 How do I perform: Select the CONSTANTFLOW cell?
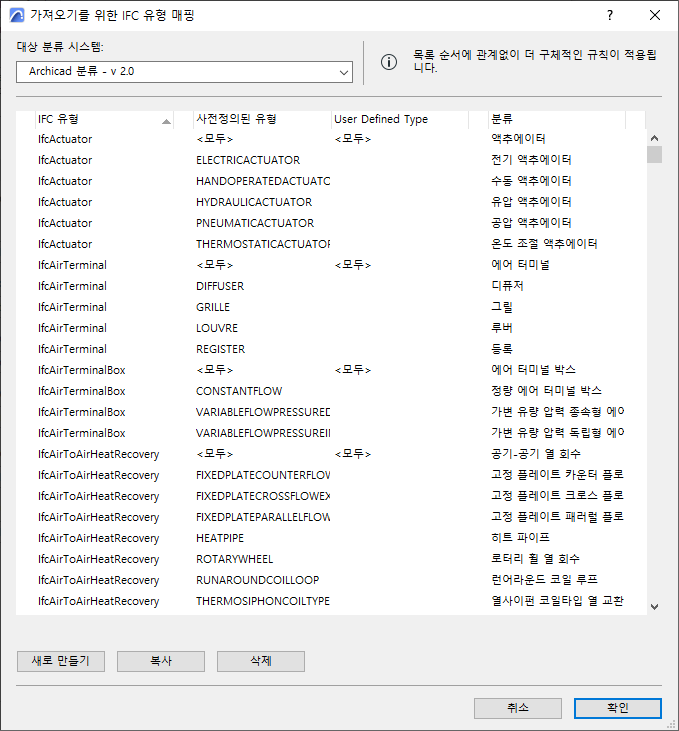[x=239, y=391]
